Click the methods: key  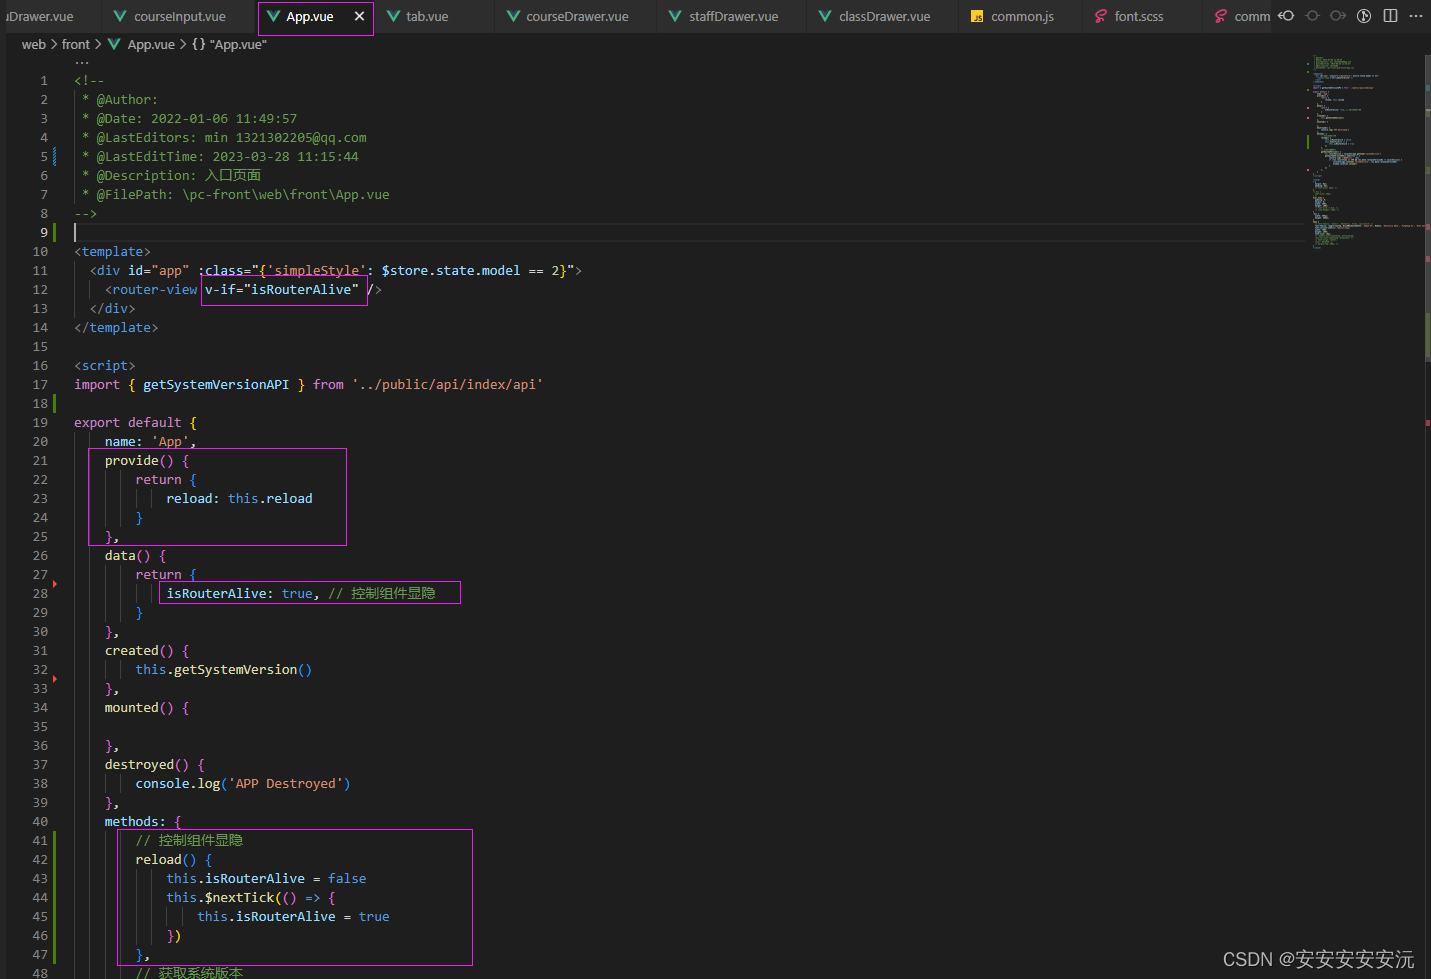pos(135,821)
